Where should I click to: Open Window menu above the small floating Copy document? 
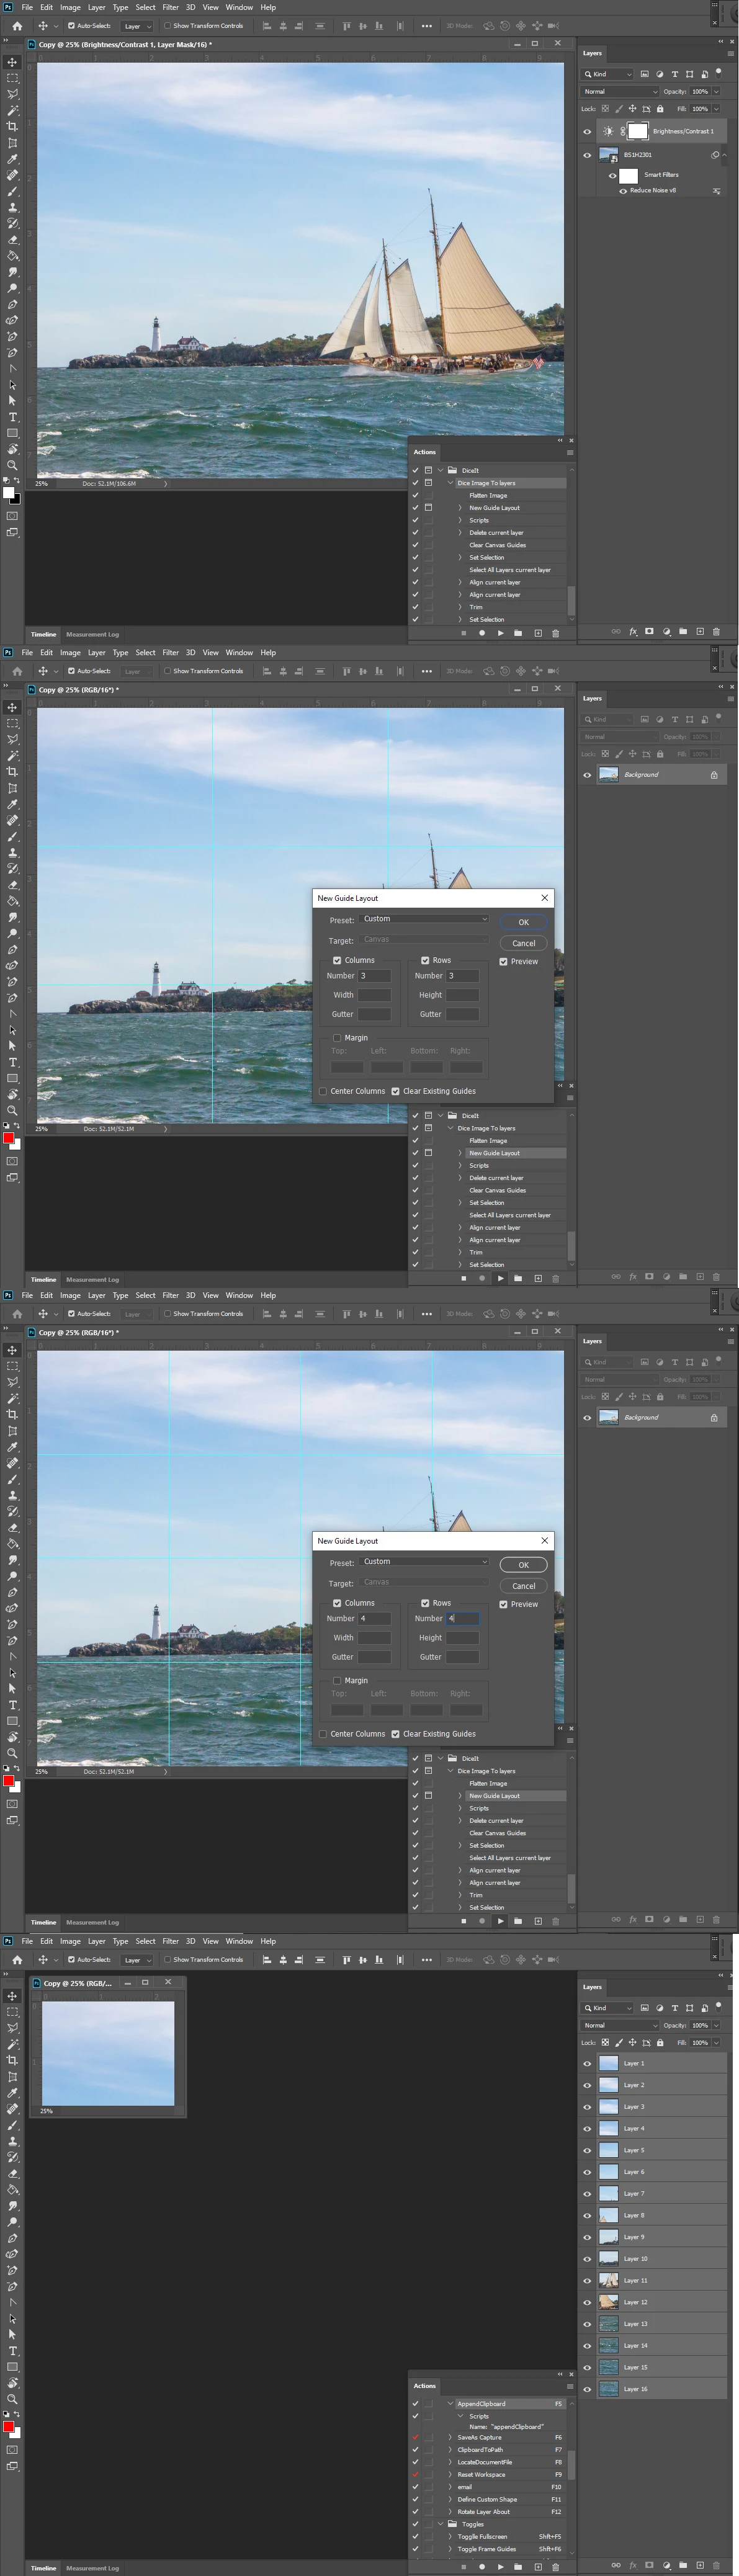(x=239, y=1941)
